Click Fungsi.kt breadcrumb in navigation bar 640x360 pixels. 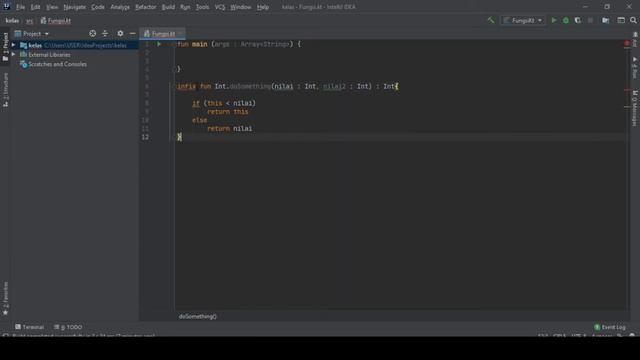(x=56, y=20)
